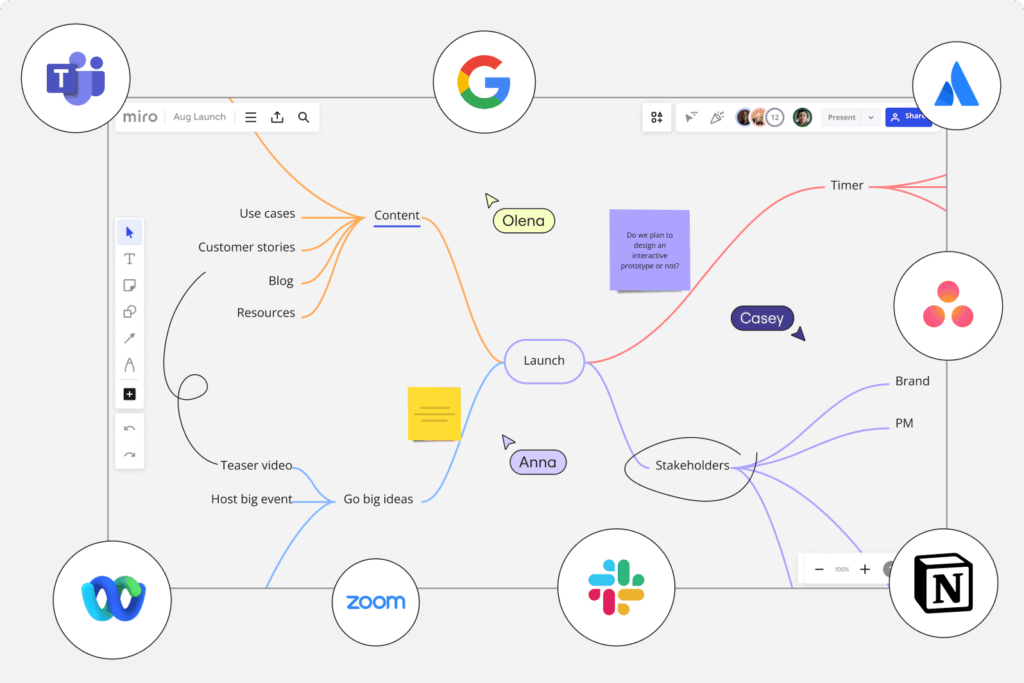1024x683 pixels.
Task: Click the Undo arrow
Action: pyautogui.click(x=129, y=428)
